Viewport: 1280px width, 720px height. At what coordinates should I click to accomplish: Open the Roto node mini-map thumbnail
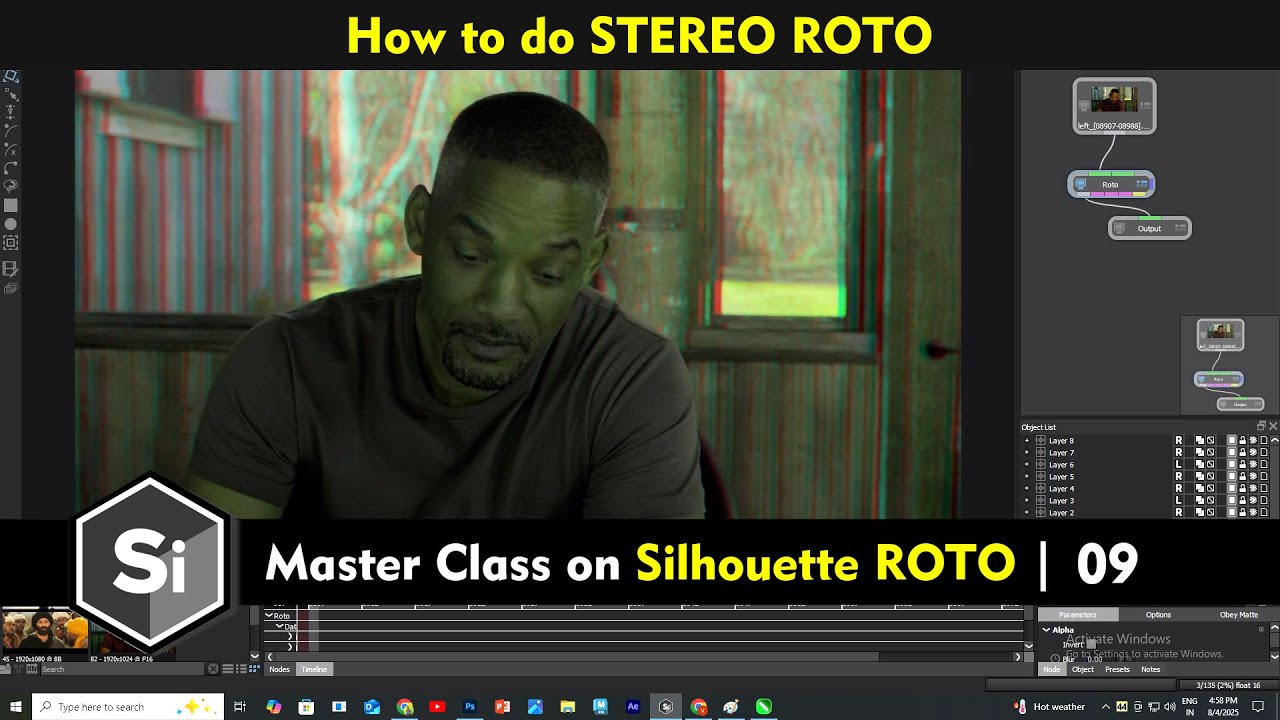tap(1219, 379)
